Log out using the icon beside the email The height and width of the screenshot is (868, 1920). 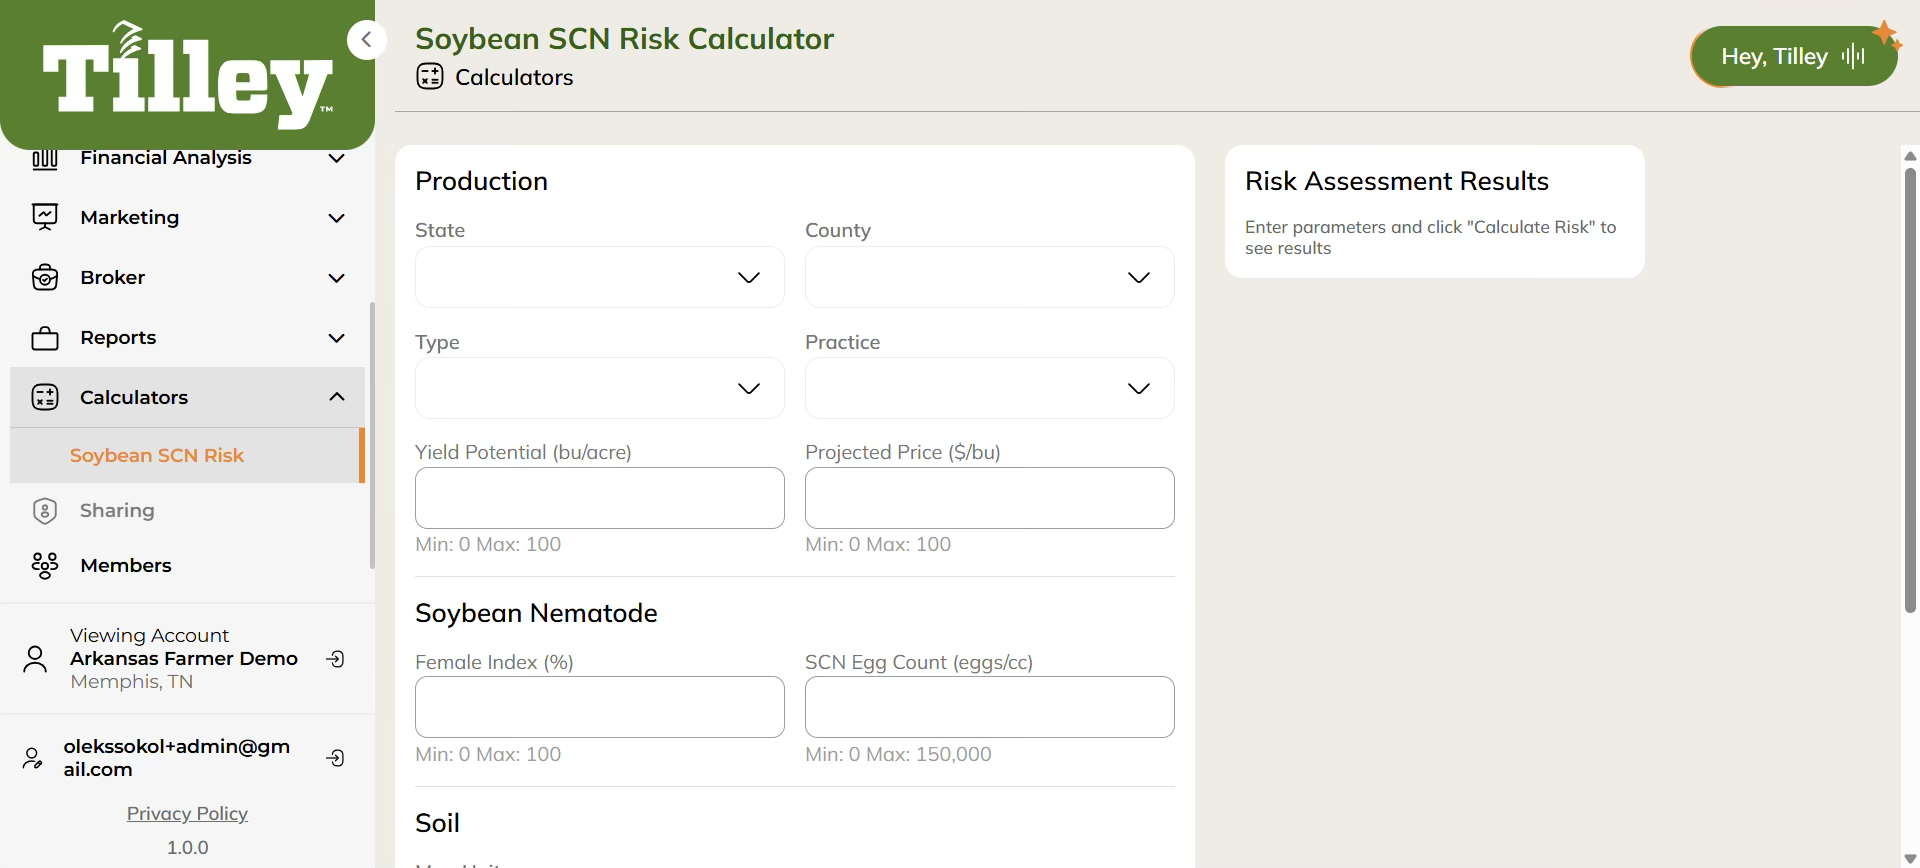coord(336,758)
